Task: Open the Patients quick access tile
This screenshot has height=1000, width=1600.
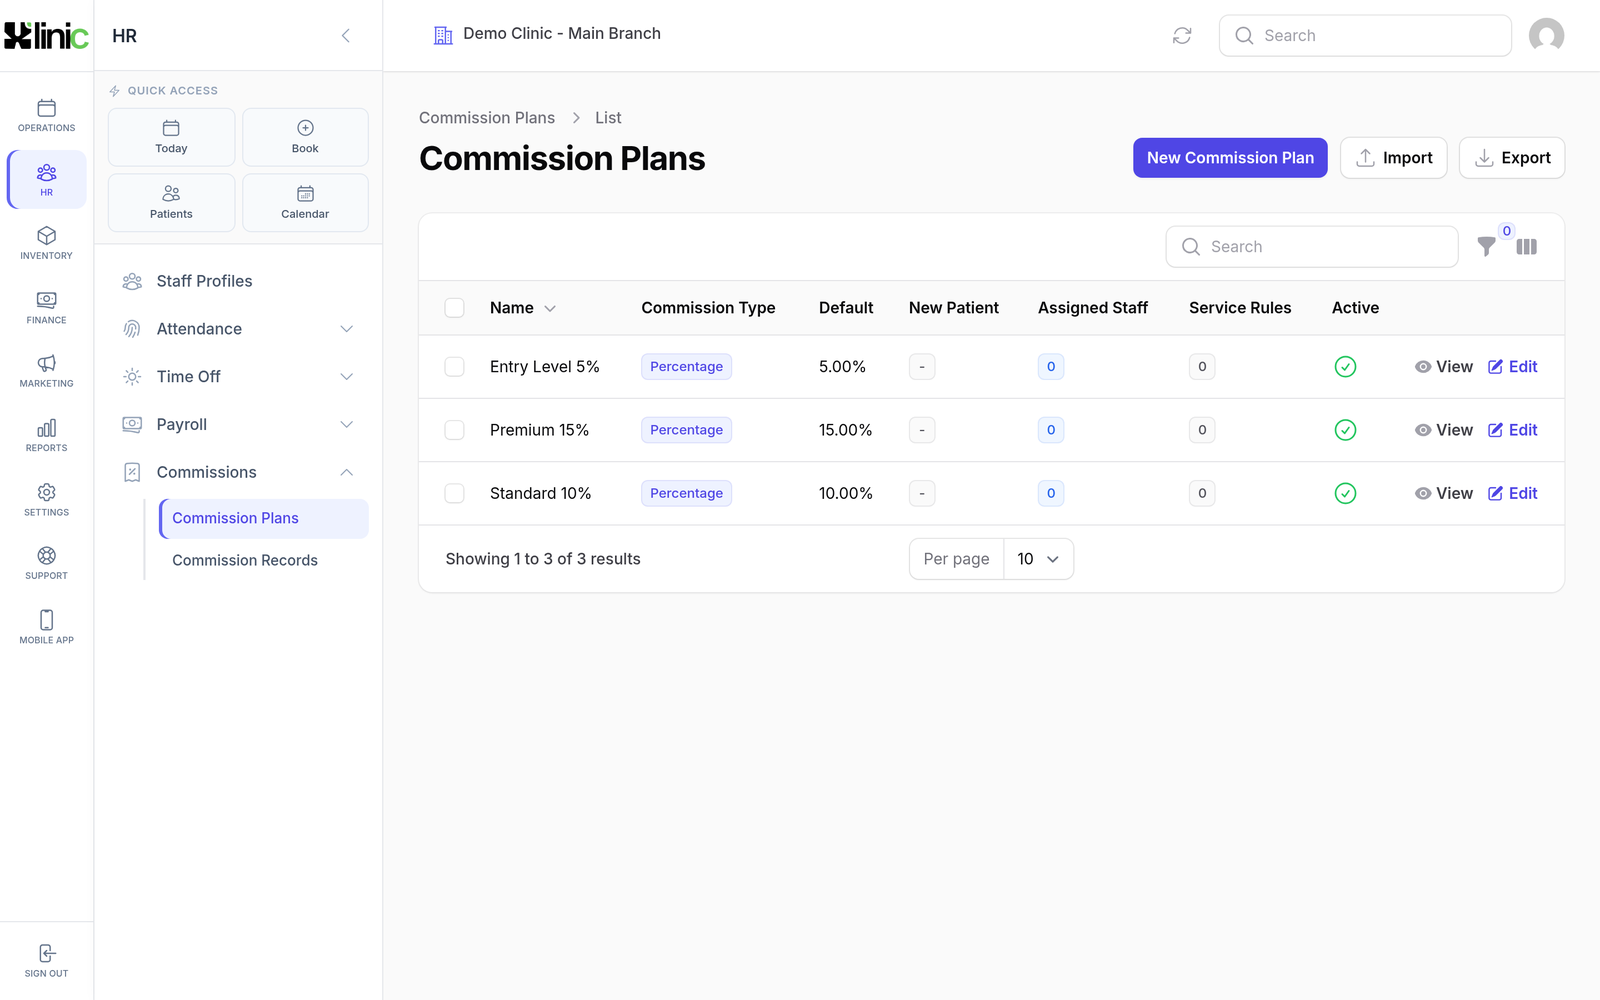Action: click(171, 203)
